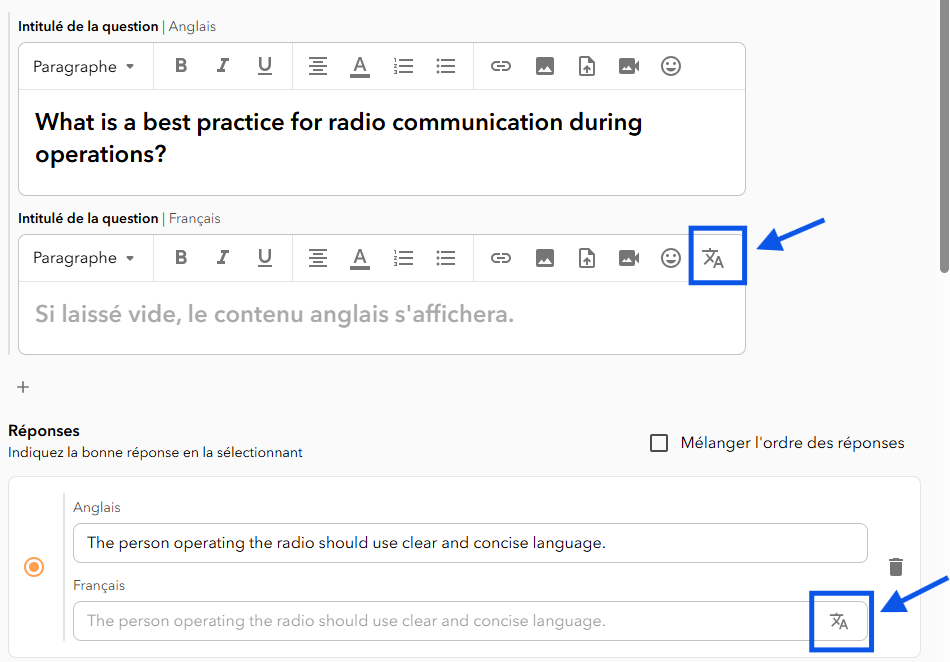This screenshot has width=950, height=662.
Task: Auto-translate the Français answer field
Action: tap(839, 621)
